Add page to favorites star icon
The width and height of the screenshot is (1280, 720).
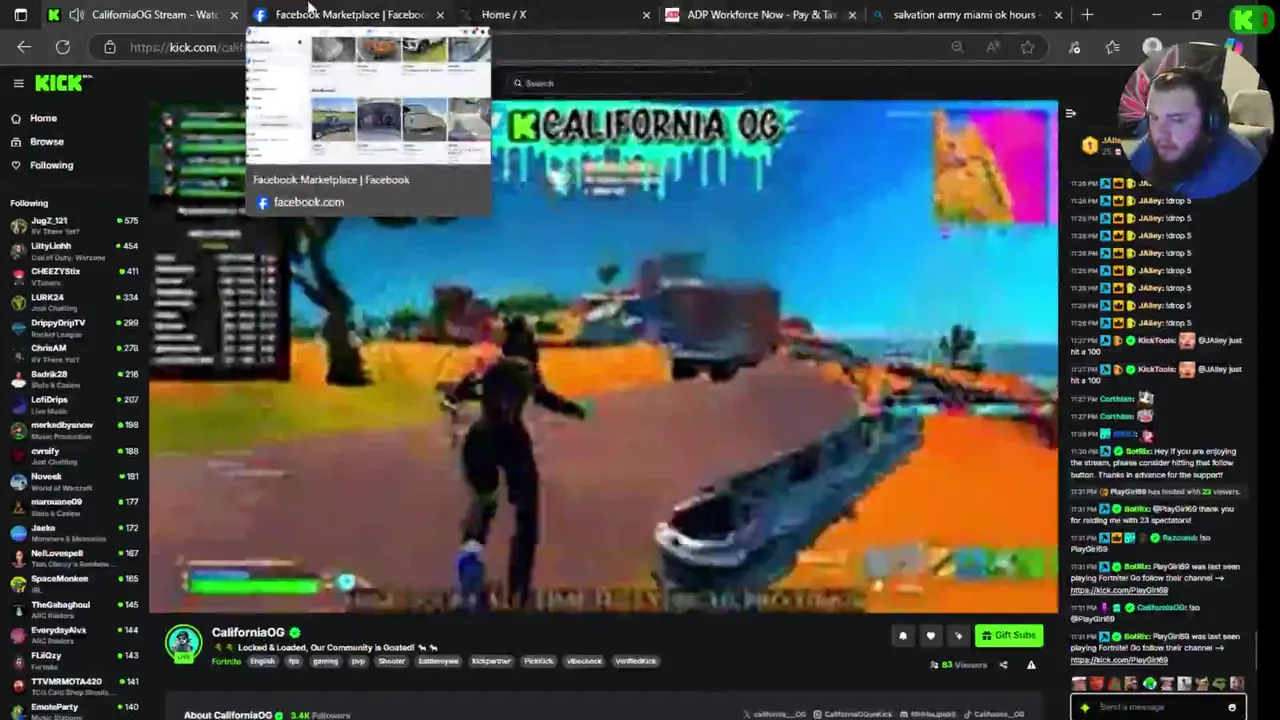coord(1027,47)
